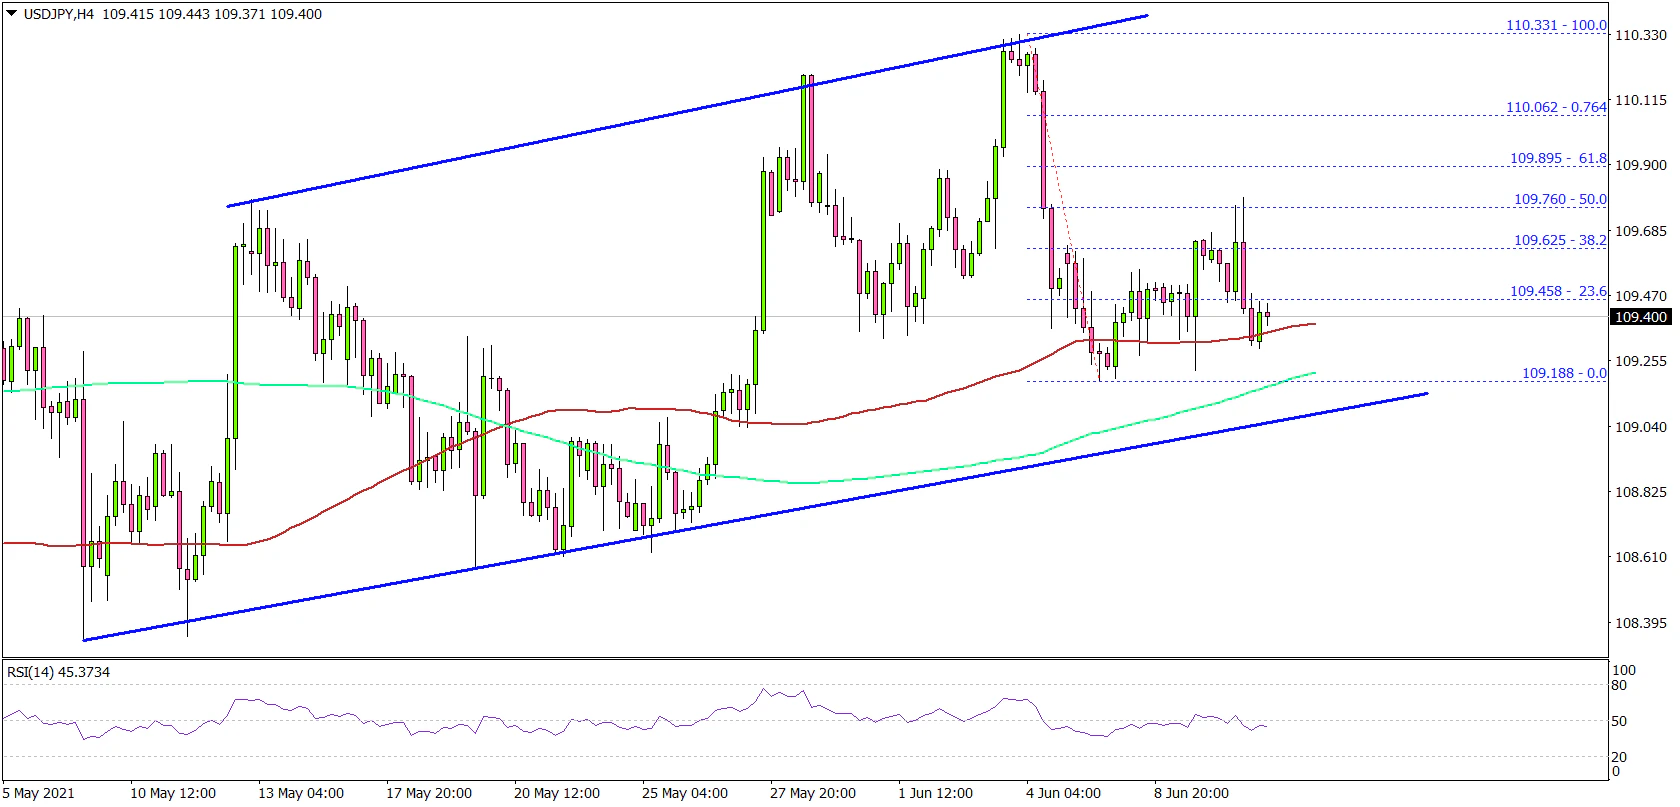1680x807 pixels.
Task: Select the 109.458 - 23.6 Fibonacci label
Action: pyautogui.click(x=1558, y=291)
